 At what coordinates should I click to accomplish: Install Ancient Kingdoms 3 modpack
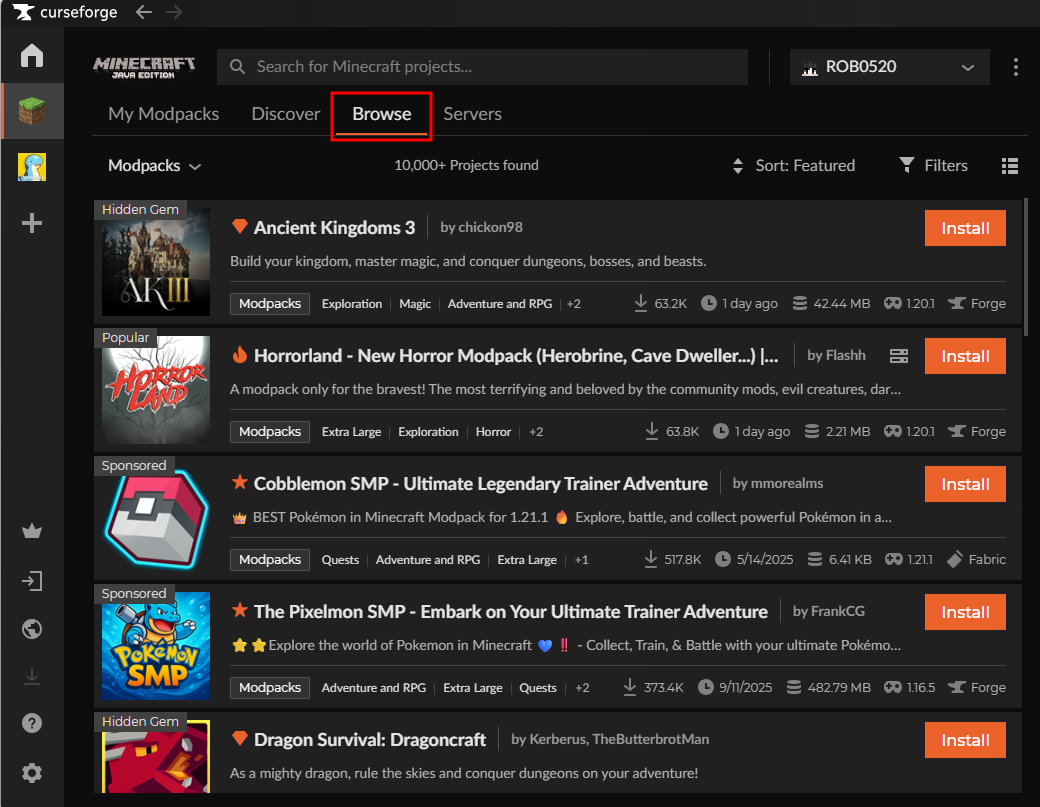[965, 228]
